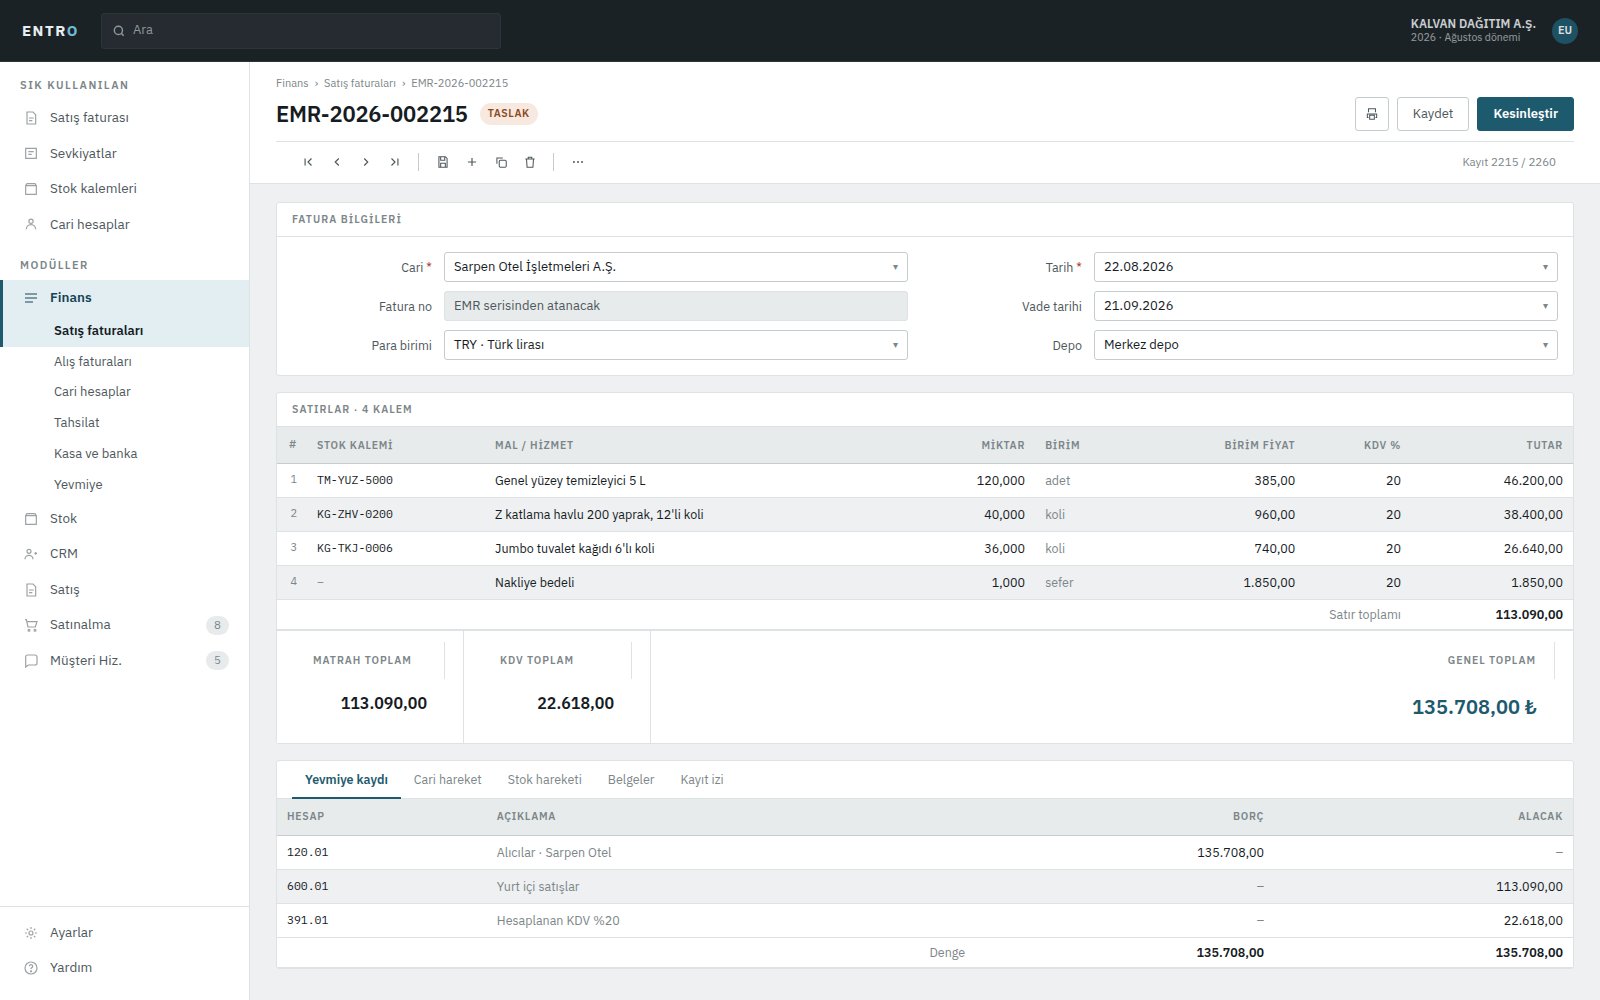1600x1000 pixels.
Task: Collapse the Finans module
Action: point(124,297)
